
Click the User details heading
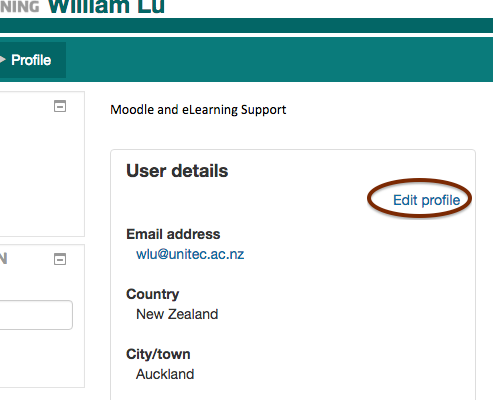(177, 171)
